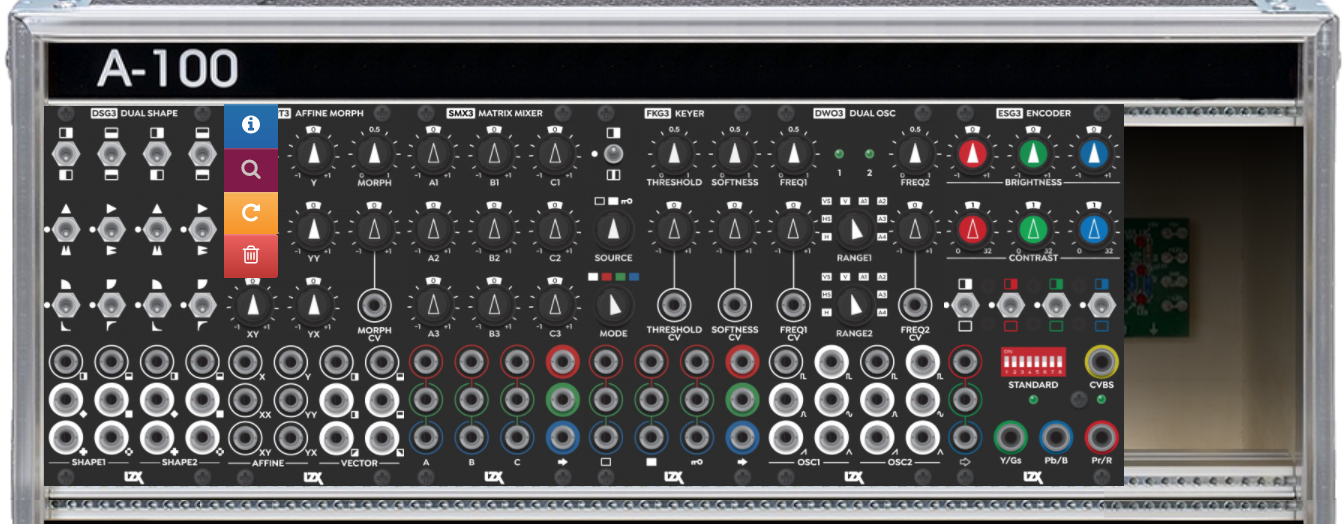The image size is (1342, 524).
Task: Select the DWO3 Dual Osc module title
Action: (855, 114)
